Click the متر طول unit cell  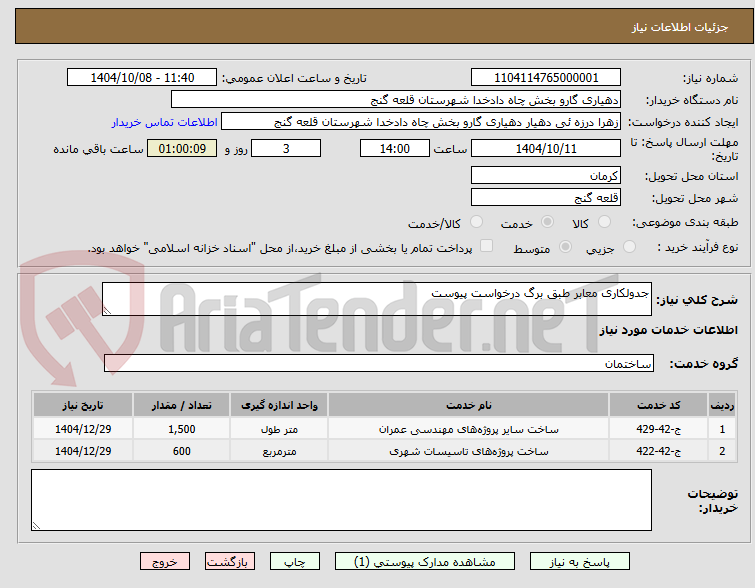point(279,429)
